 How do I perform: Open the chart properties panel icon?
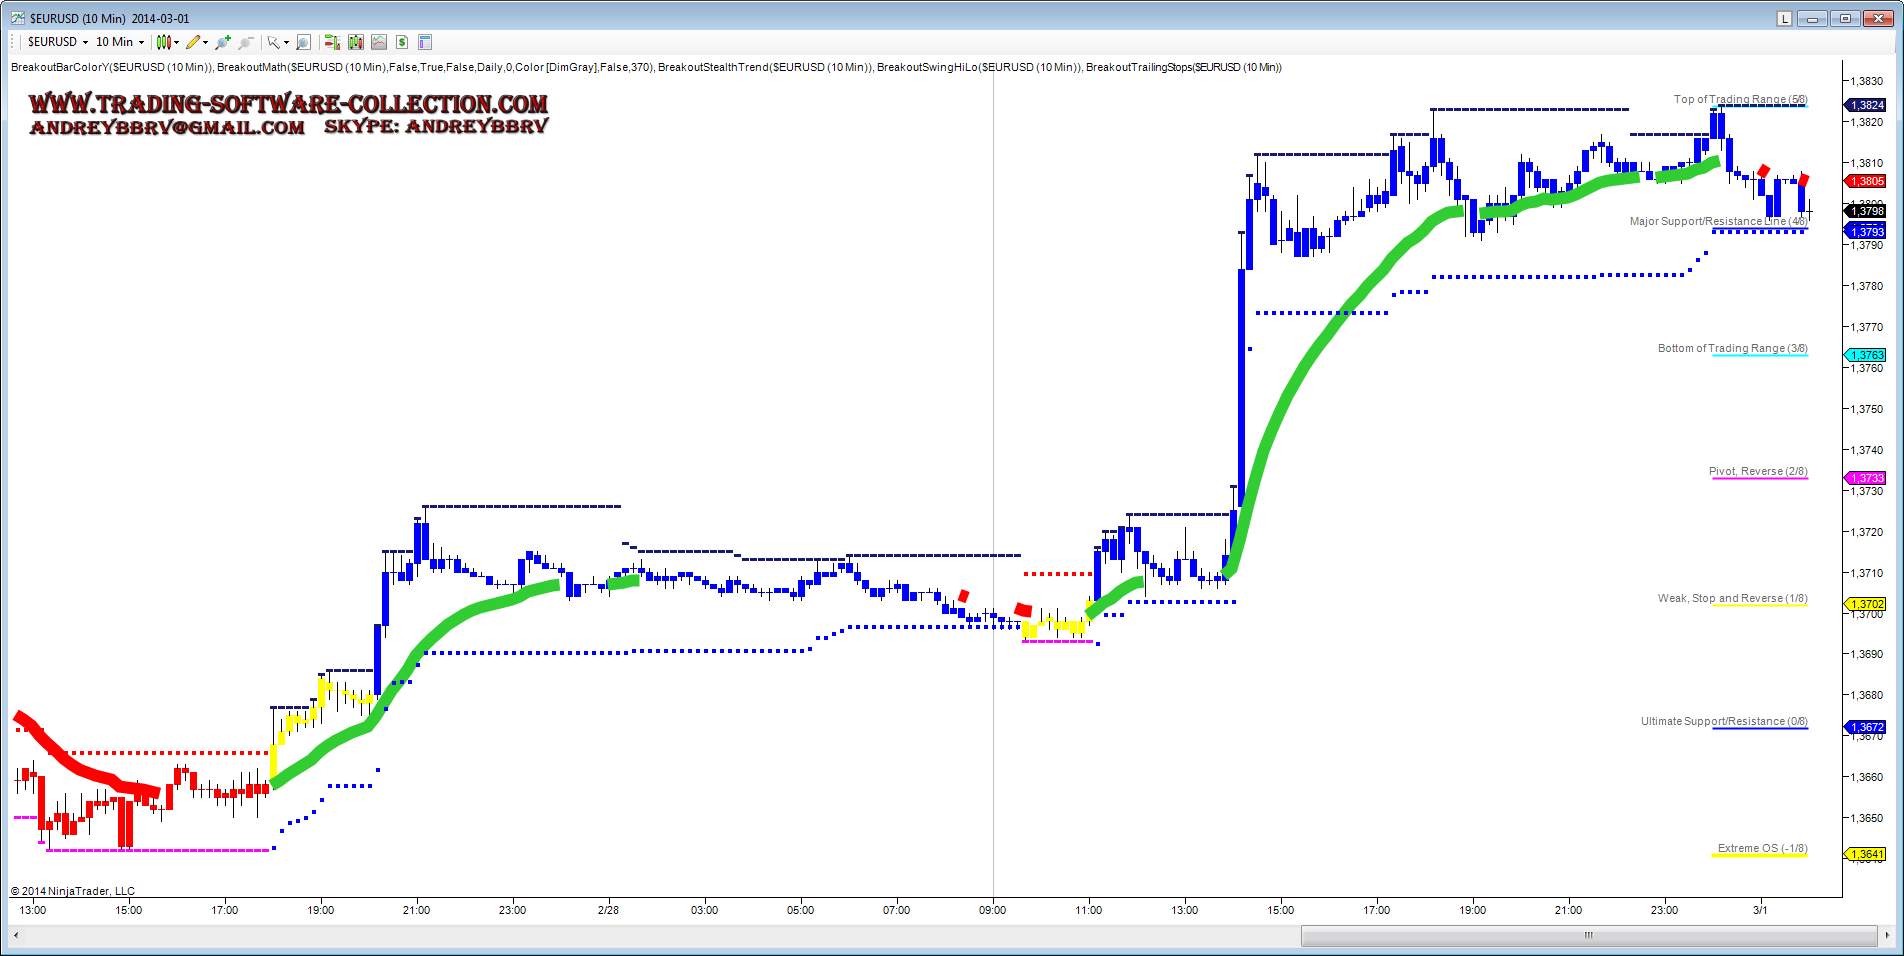[x=425, y=42]
